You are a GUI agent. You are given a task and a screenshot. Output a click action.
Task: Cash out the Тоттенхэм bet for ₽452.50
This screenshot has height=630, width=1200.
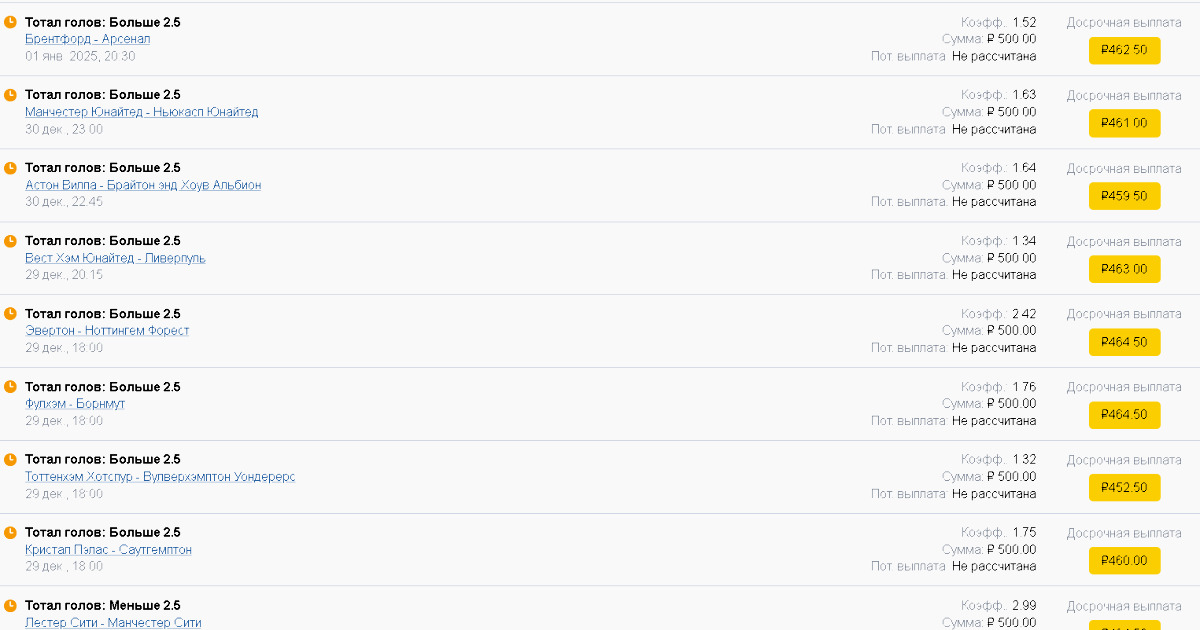point(1125,488)
